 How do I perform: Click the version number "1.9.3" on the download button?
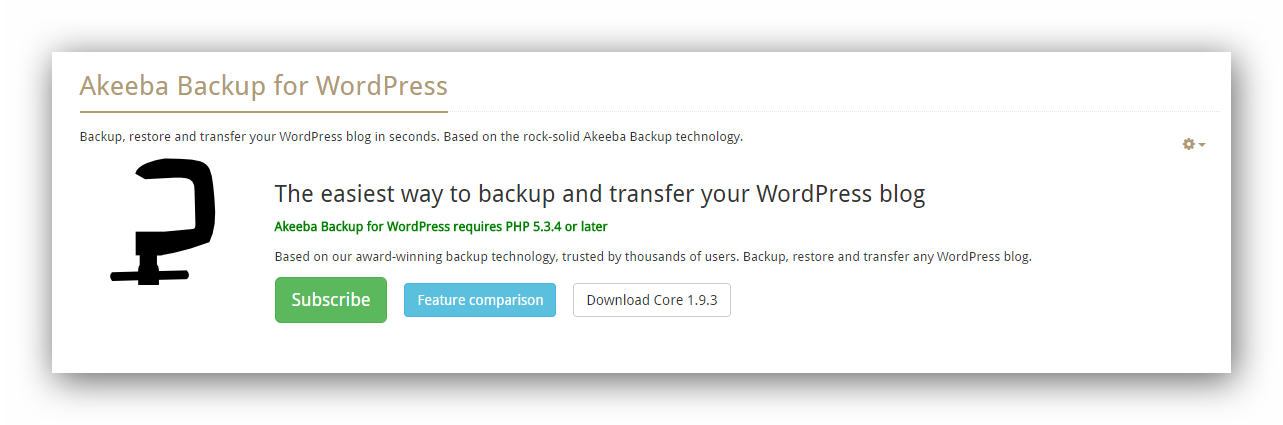pos(702,300)
